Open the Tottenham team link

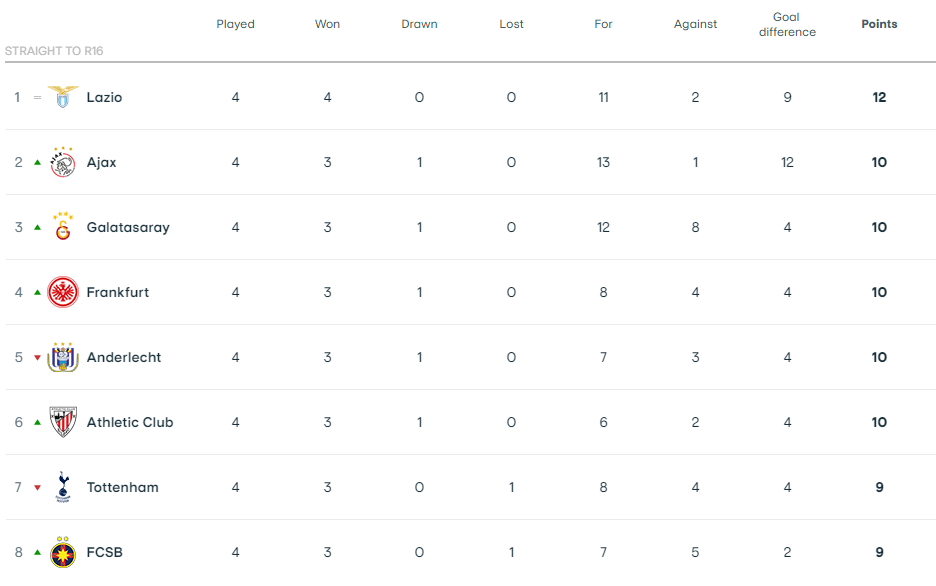pyautogui.click(x=122, y=487)
